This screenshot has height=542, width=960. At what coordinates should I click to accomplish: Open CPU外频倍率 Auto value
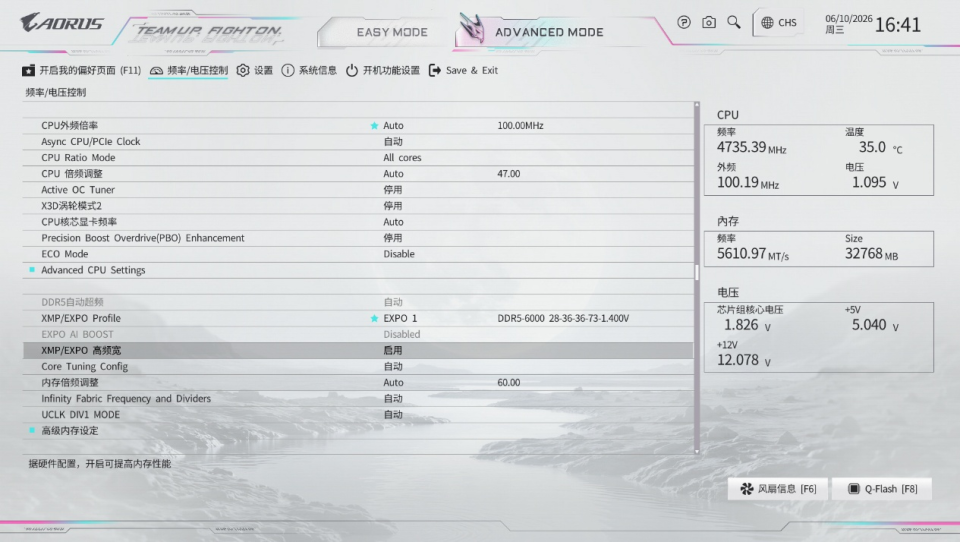[x=393, y=126]
